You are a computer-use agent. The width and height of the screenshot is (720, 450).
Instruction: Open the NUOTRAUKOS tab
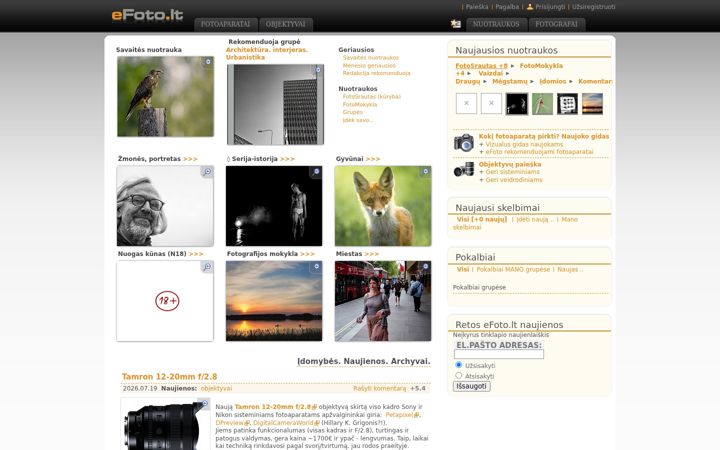tap(496, 24)
